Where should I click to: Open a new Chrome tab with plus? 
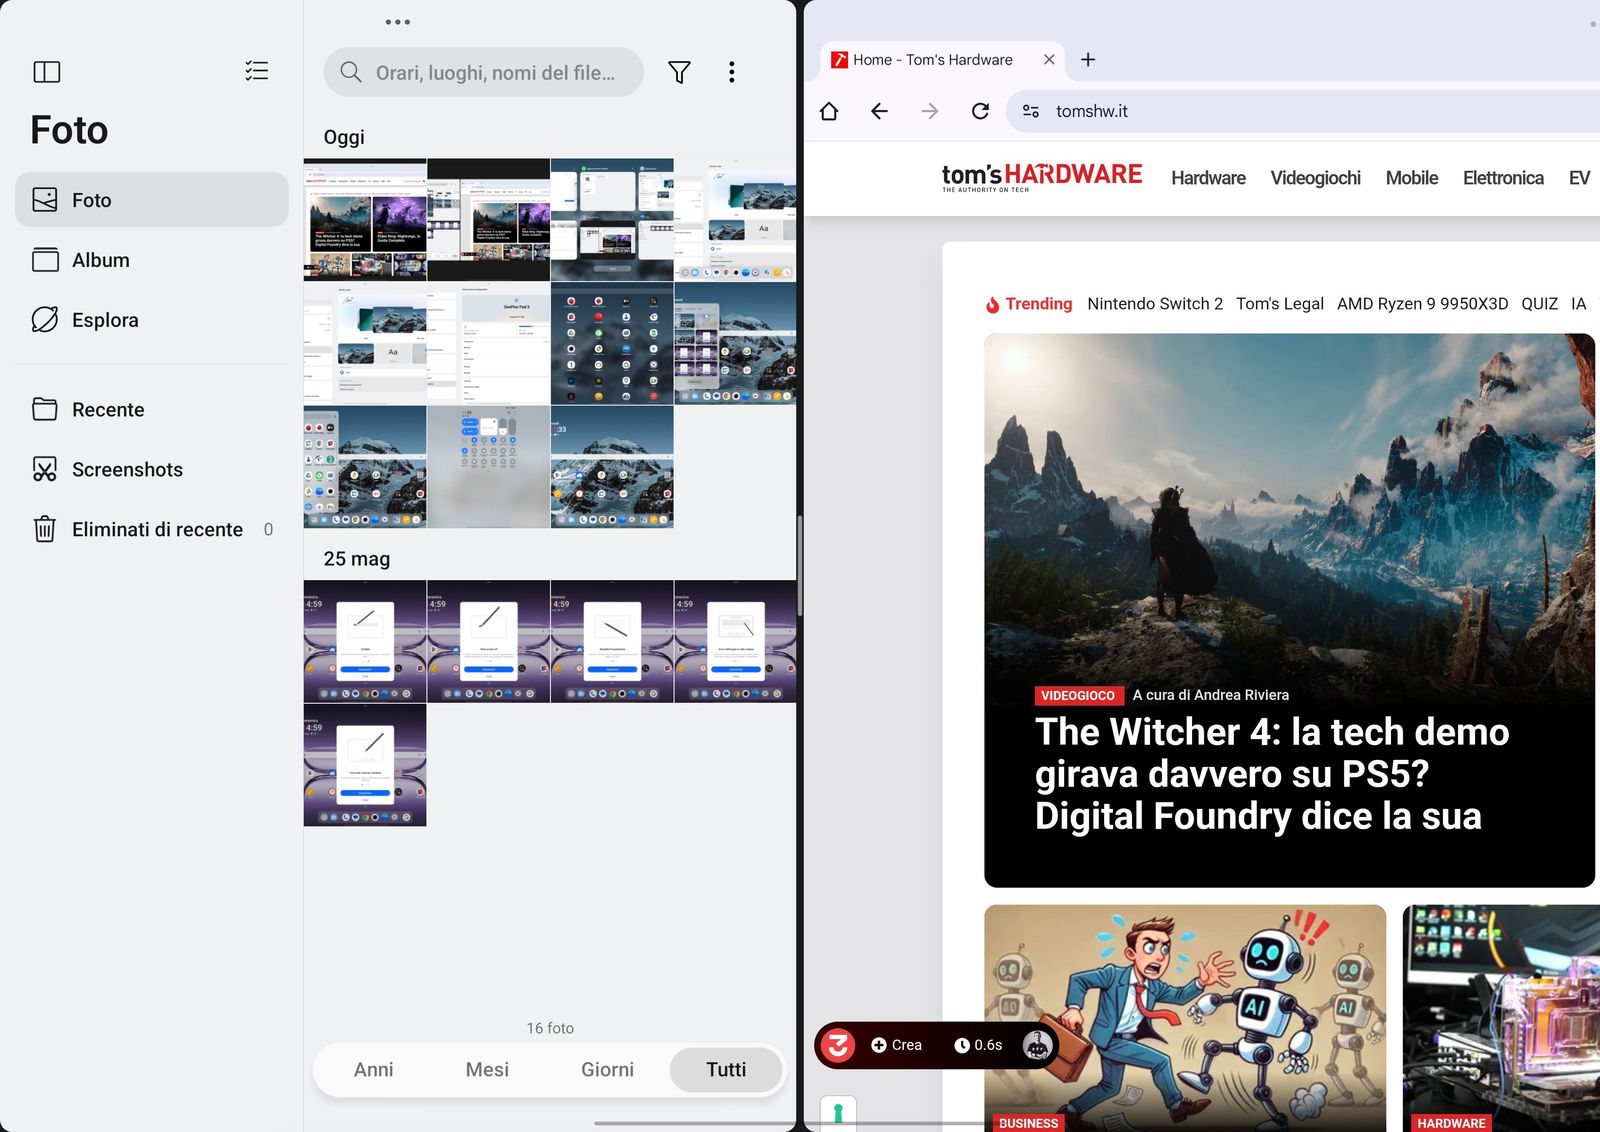[1088, 60]
